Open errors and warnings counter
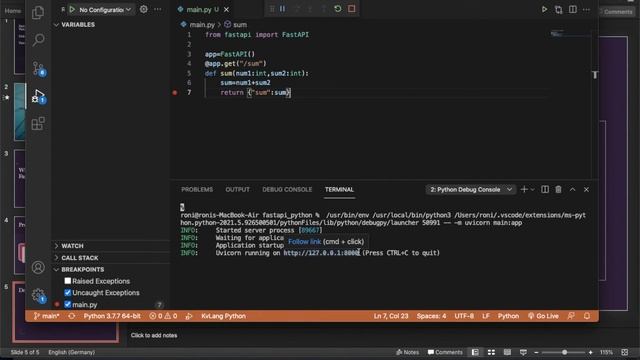 pos(163,316)
